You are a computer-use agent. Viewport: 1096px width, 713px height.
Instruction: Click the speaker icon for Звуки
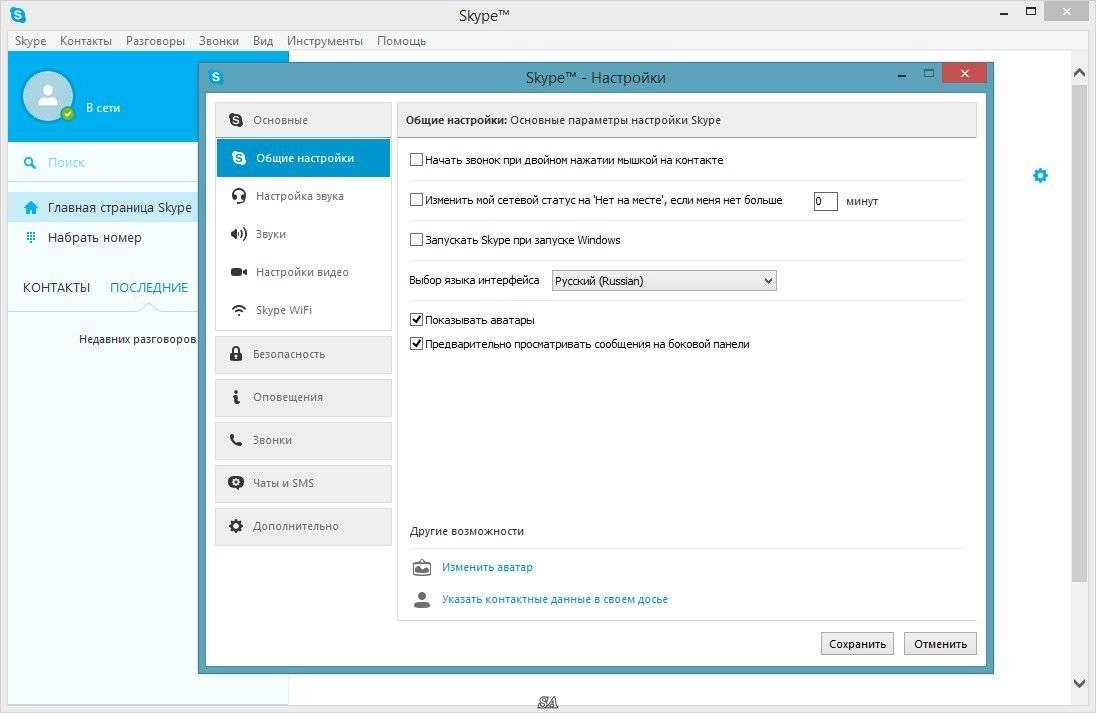pos(239,233)
